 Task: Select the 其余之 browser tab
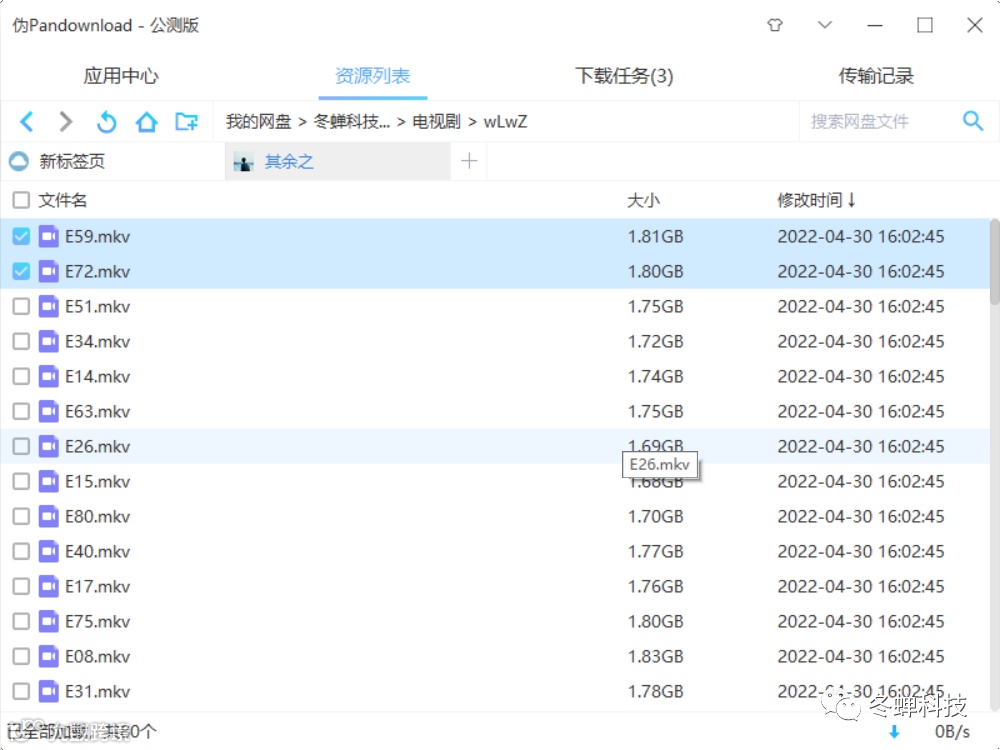point(338,161)
